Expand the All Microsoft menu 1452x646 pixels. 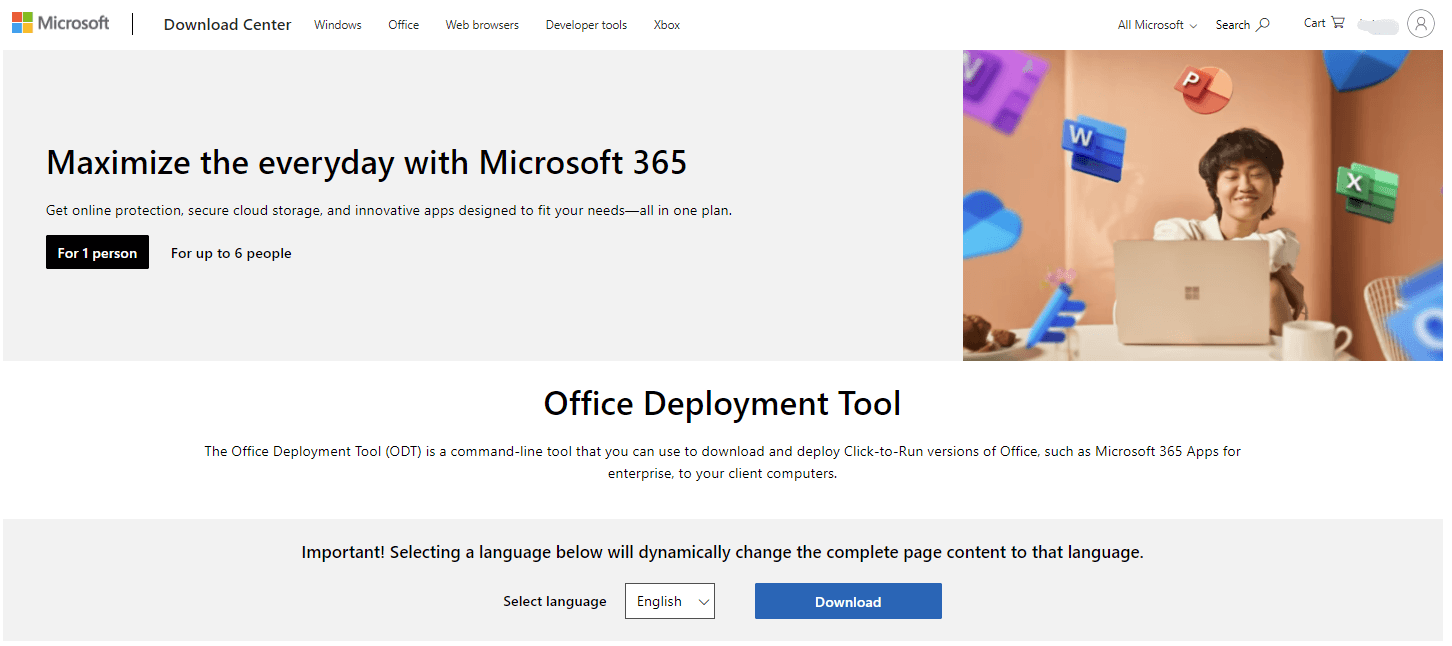coord(1157,25)
